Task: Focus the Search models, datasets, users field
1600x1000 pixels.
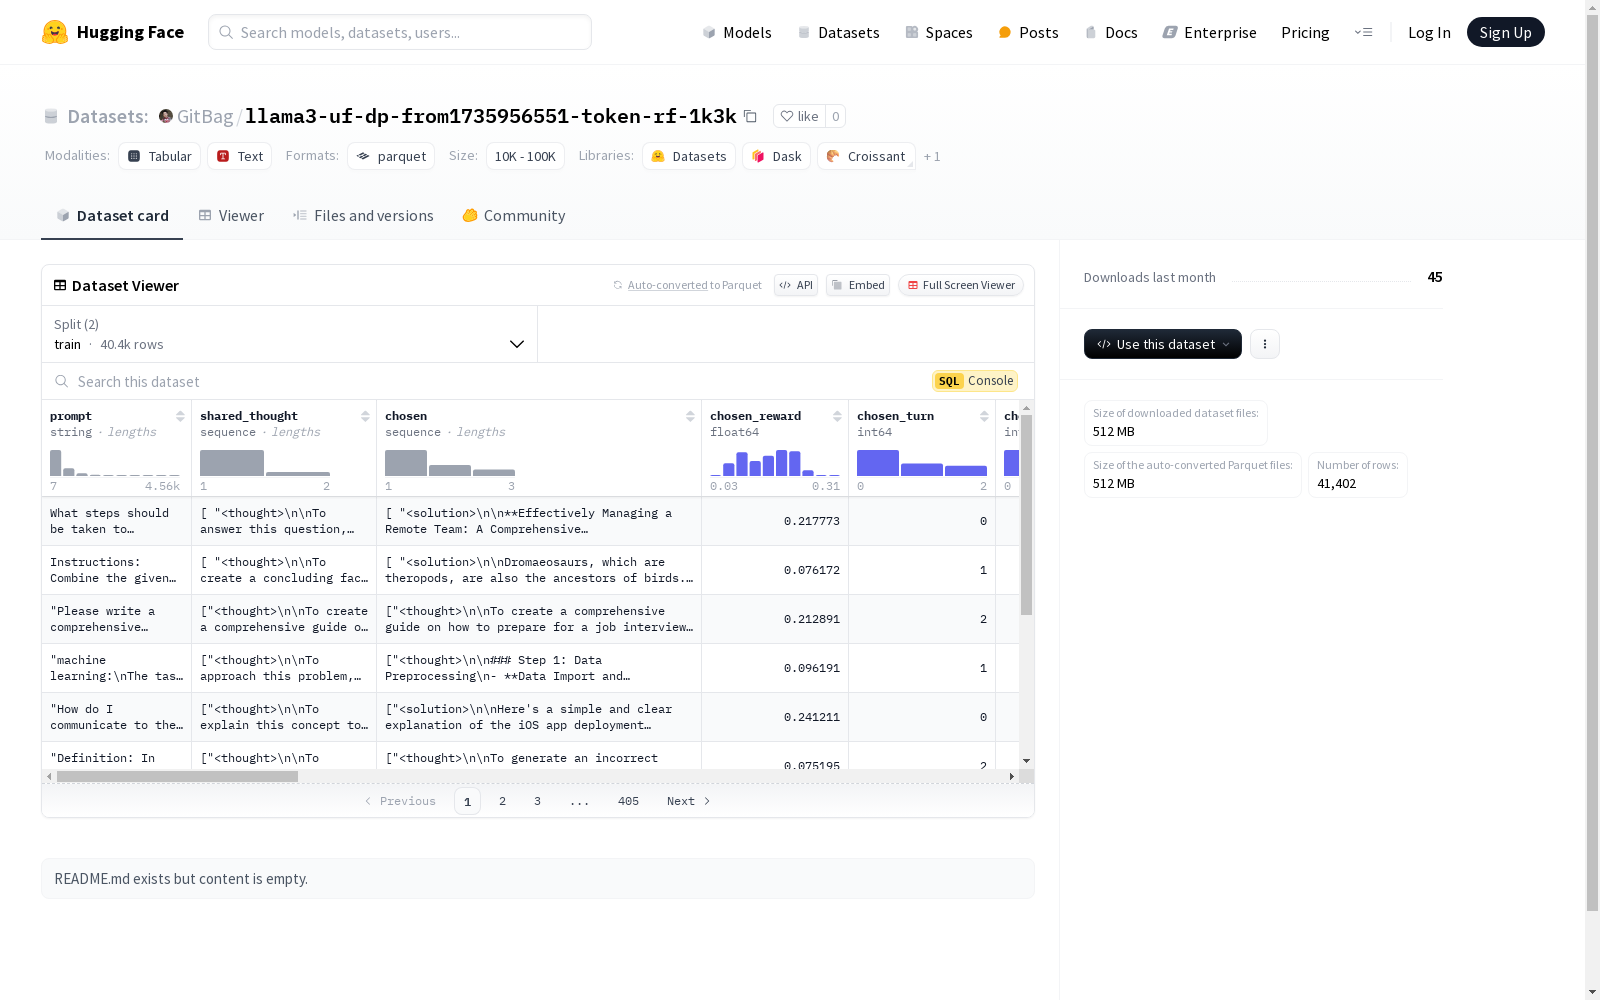Action: pos(400,32)
